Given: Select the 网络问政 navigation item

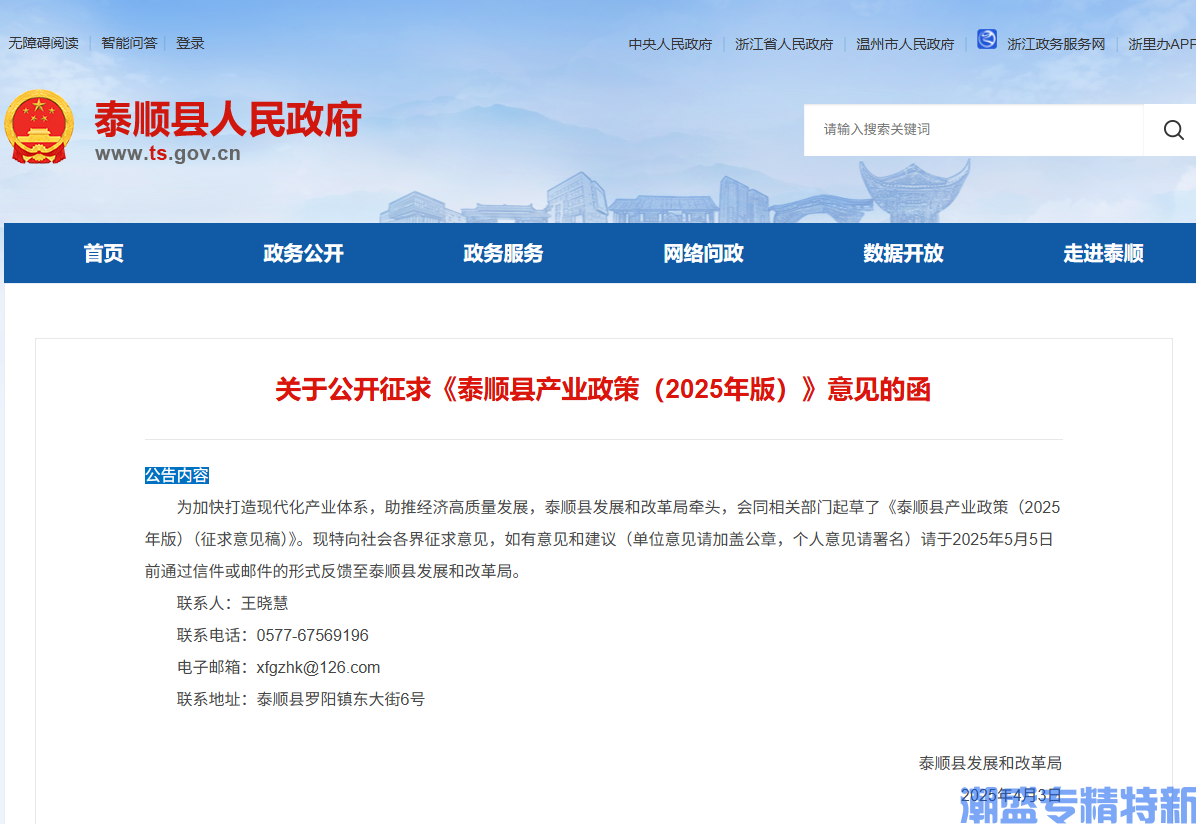Looking at the screenshot, I should [704, 253].
